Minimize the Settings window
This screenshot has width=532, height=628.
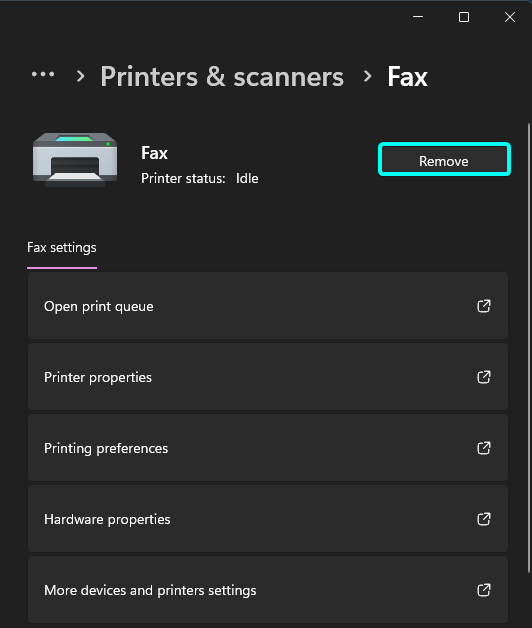[x=418, y=17]
